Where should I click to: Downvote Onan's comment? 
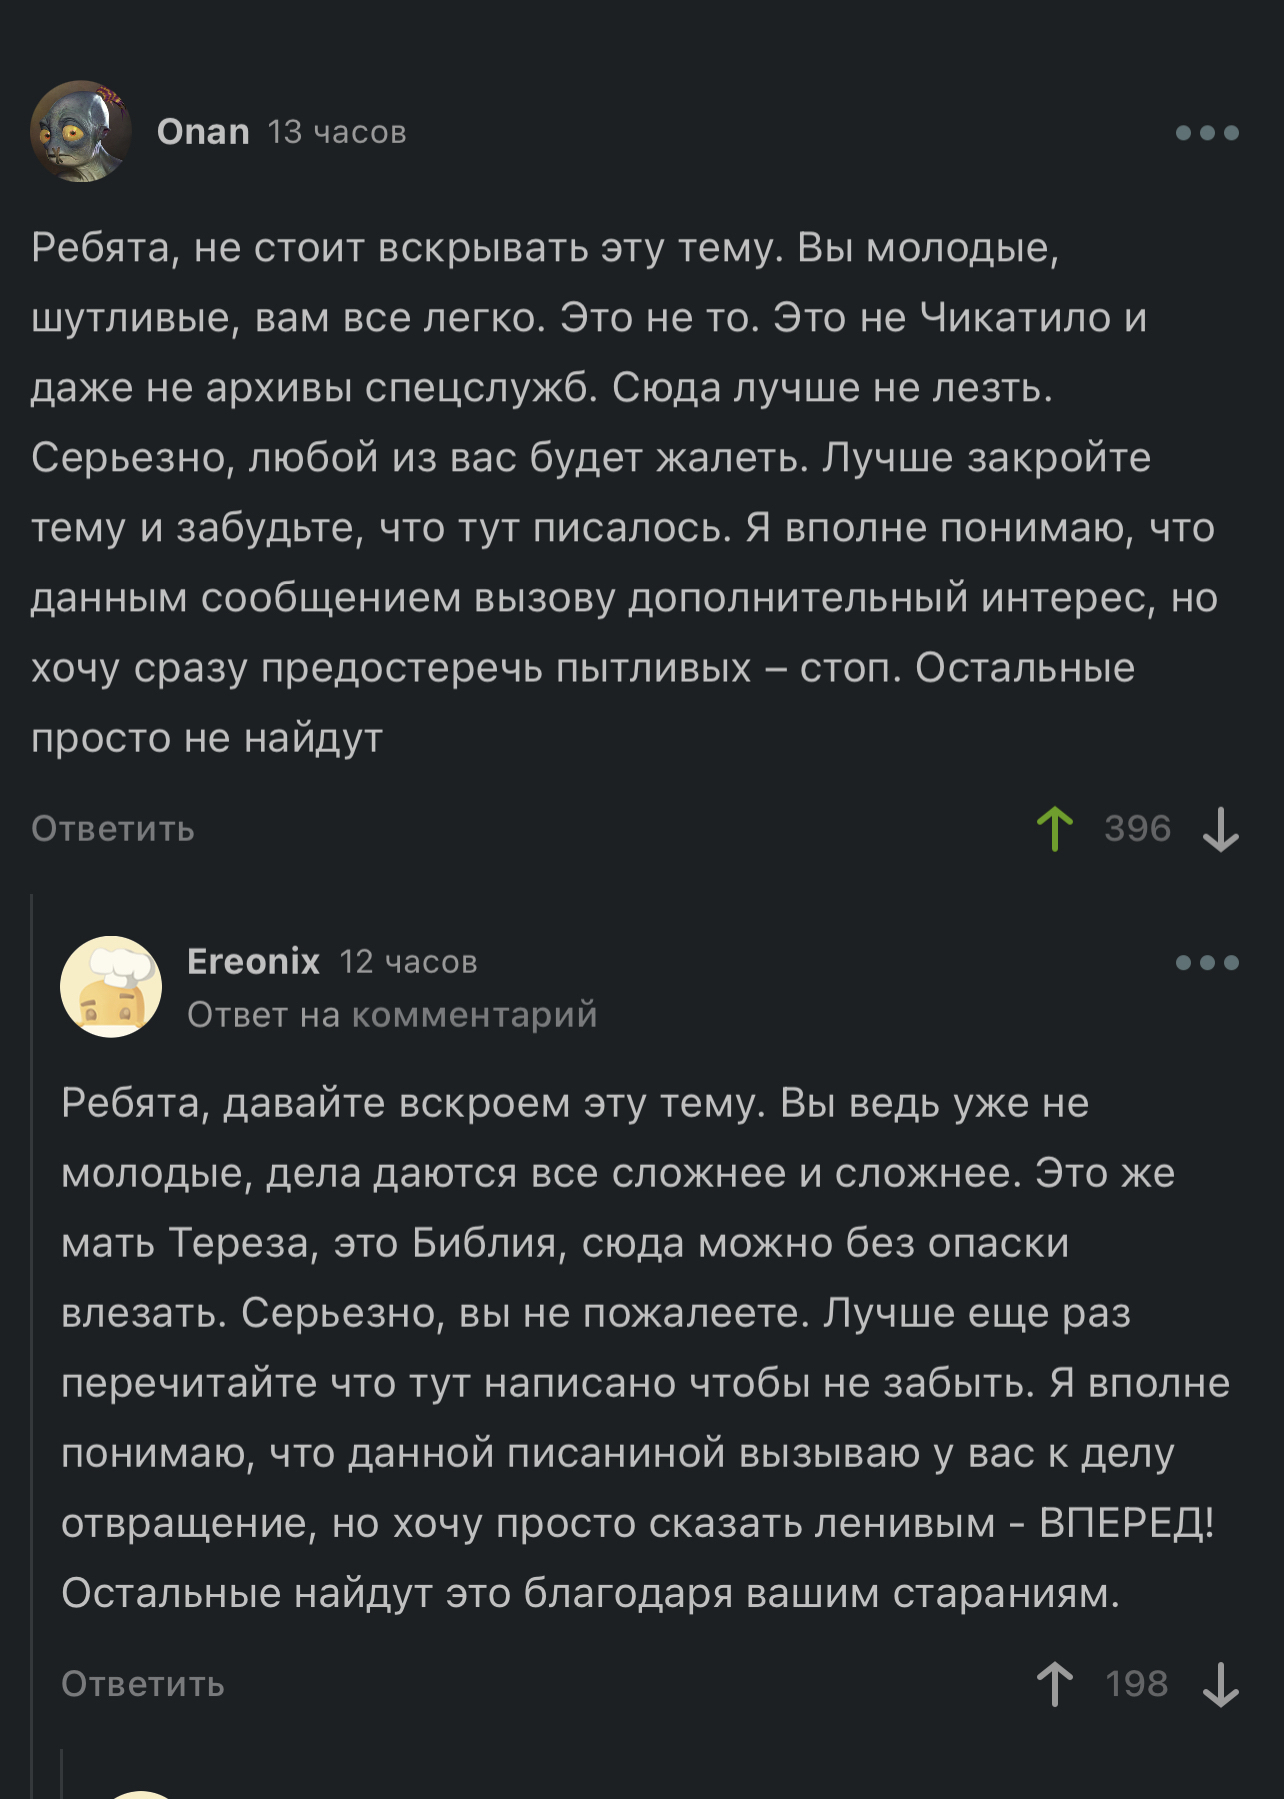tap(1220, 829)
